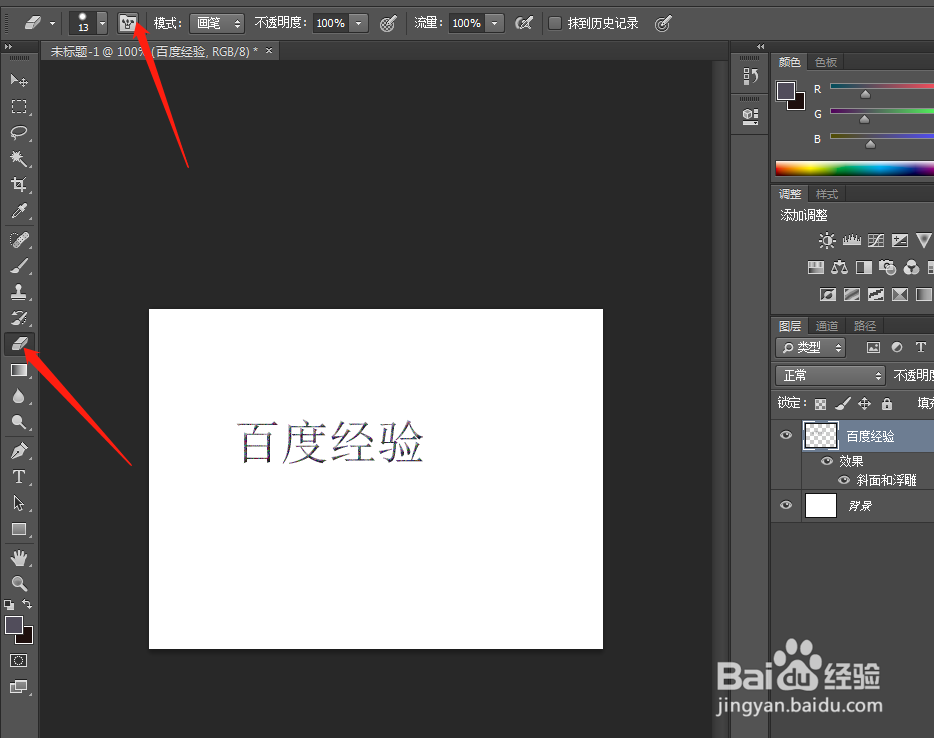This screenshot has width=934, height=738.
Task: Toggle pressure for size
Action: point(663,24)
